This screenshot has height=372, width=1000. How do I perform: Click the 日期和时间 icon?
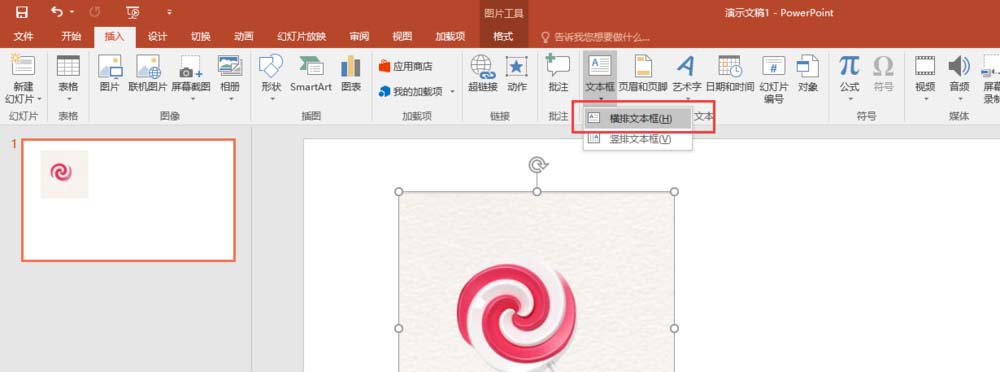[x=730, y=66]
